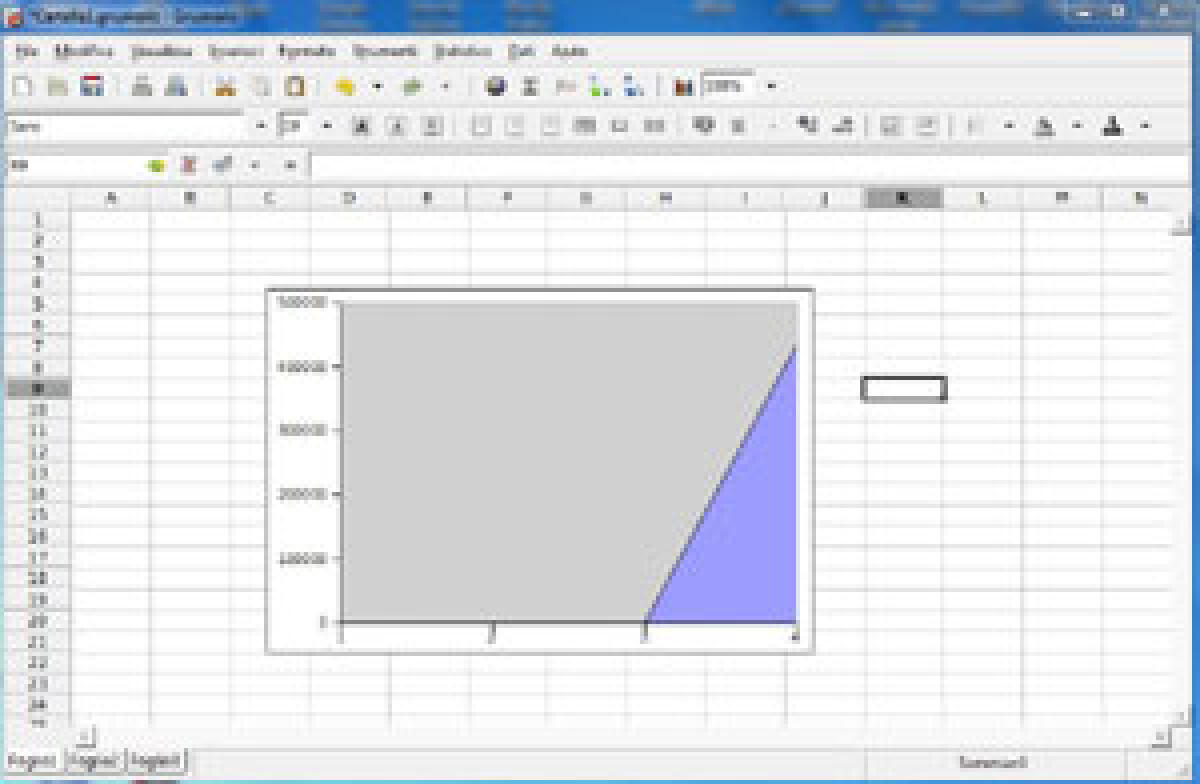Open the Formato menu

click(307, 51)
